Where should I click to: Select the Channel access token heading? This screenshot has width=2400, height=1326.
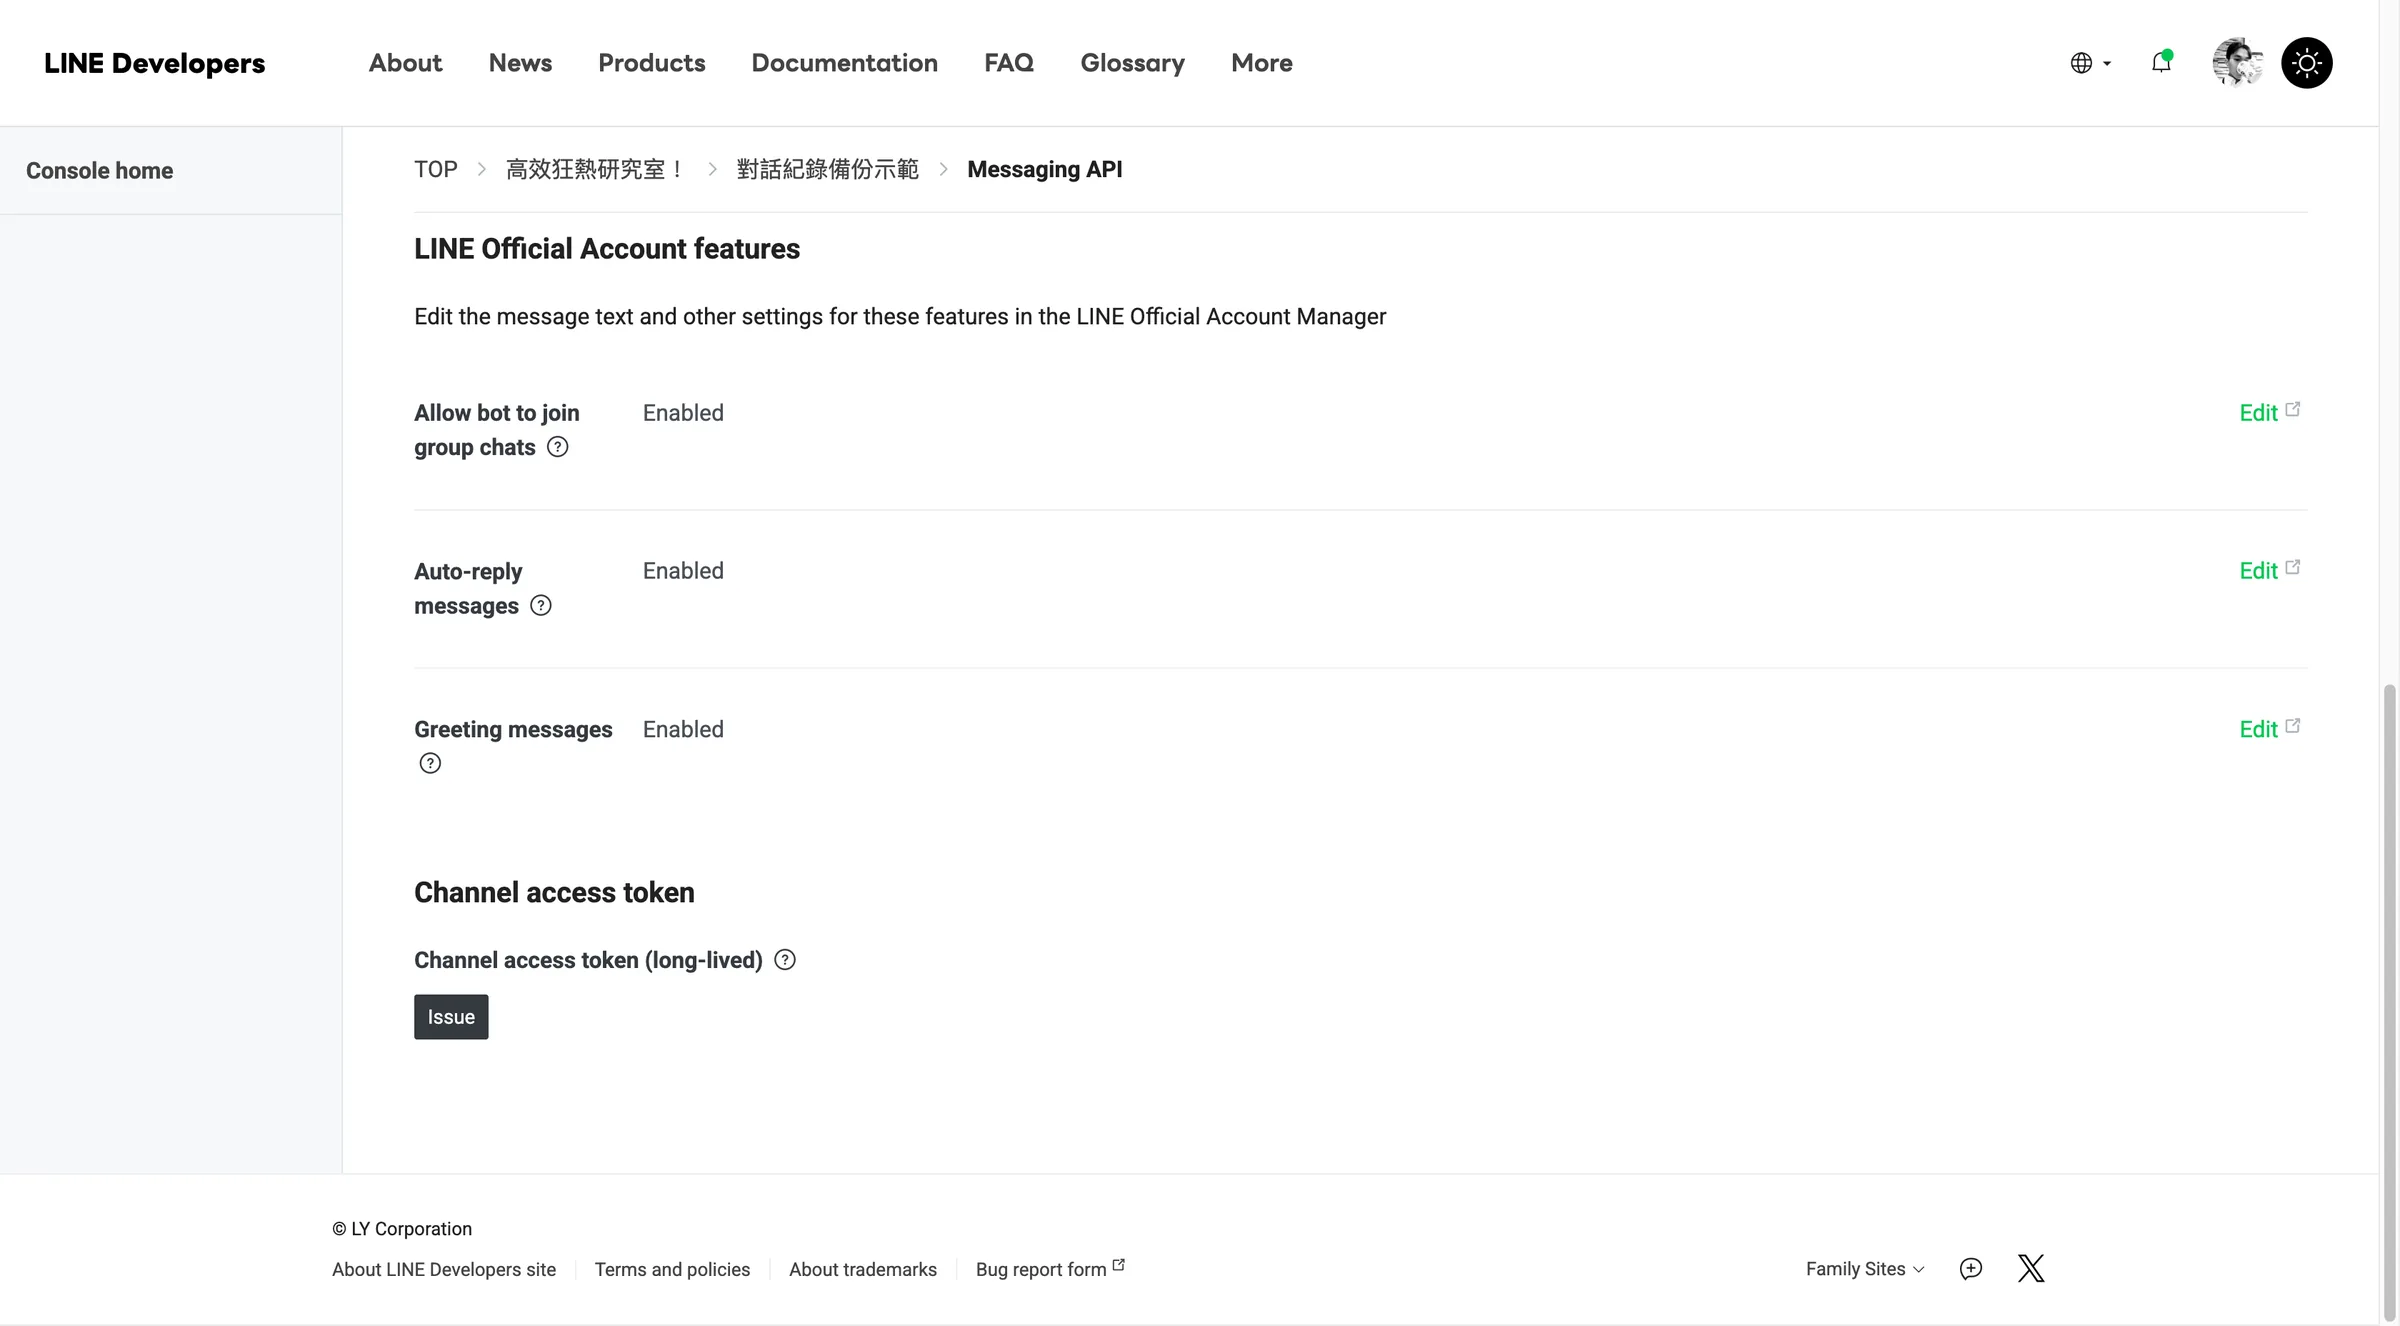[554, 893]
